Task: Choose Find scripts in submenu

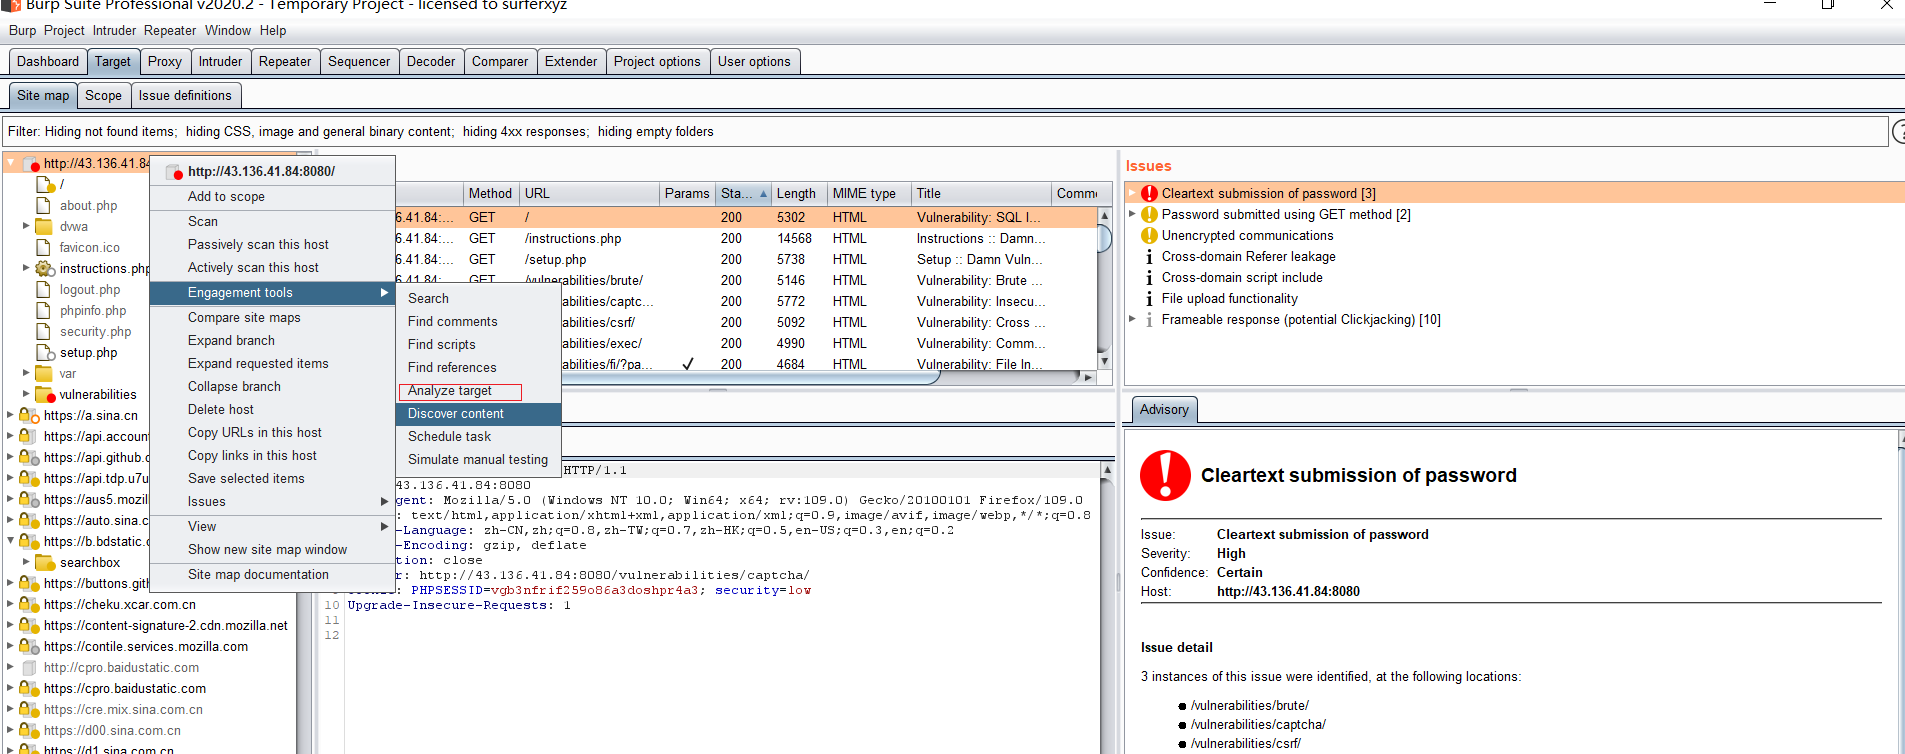Action: pyautogui.click(x=478, y=344)
